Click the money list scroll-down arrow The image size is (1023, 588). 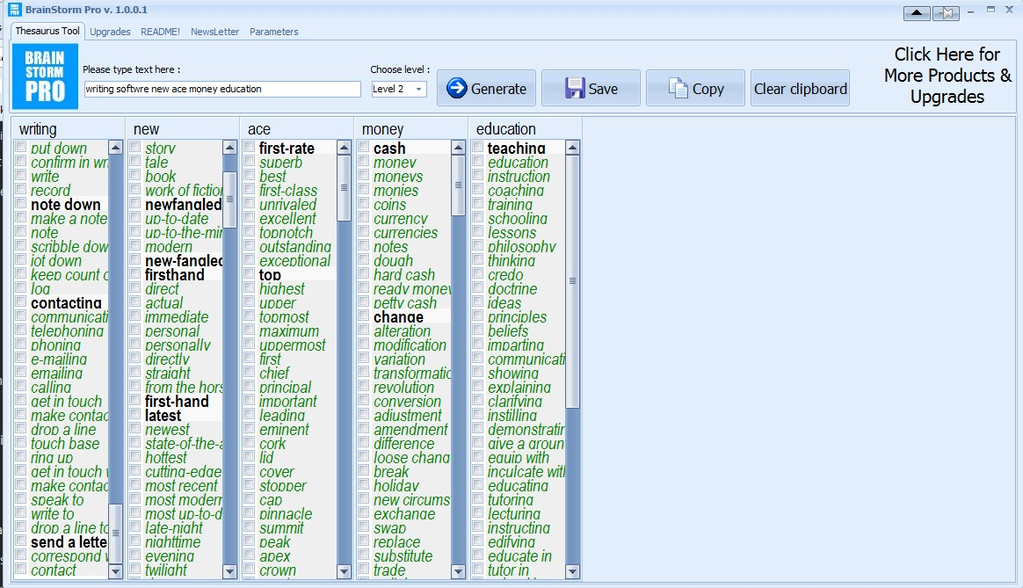pos(458,571)
